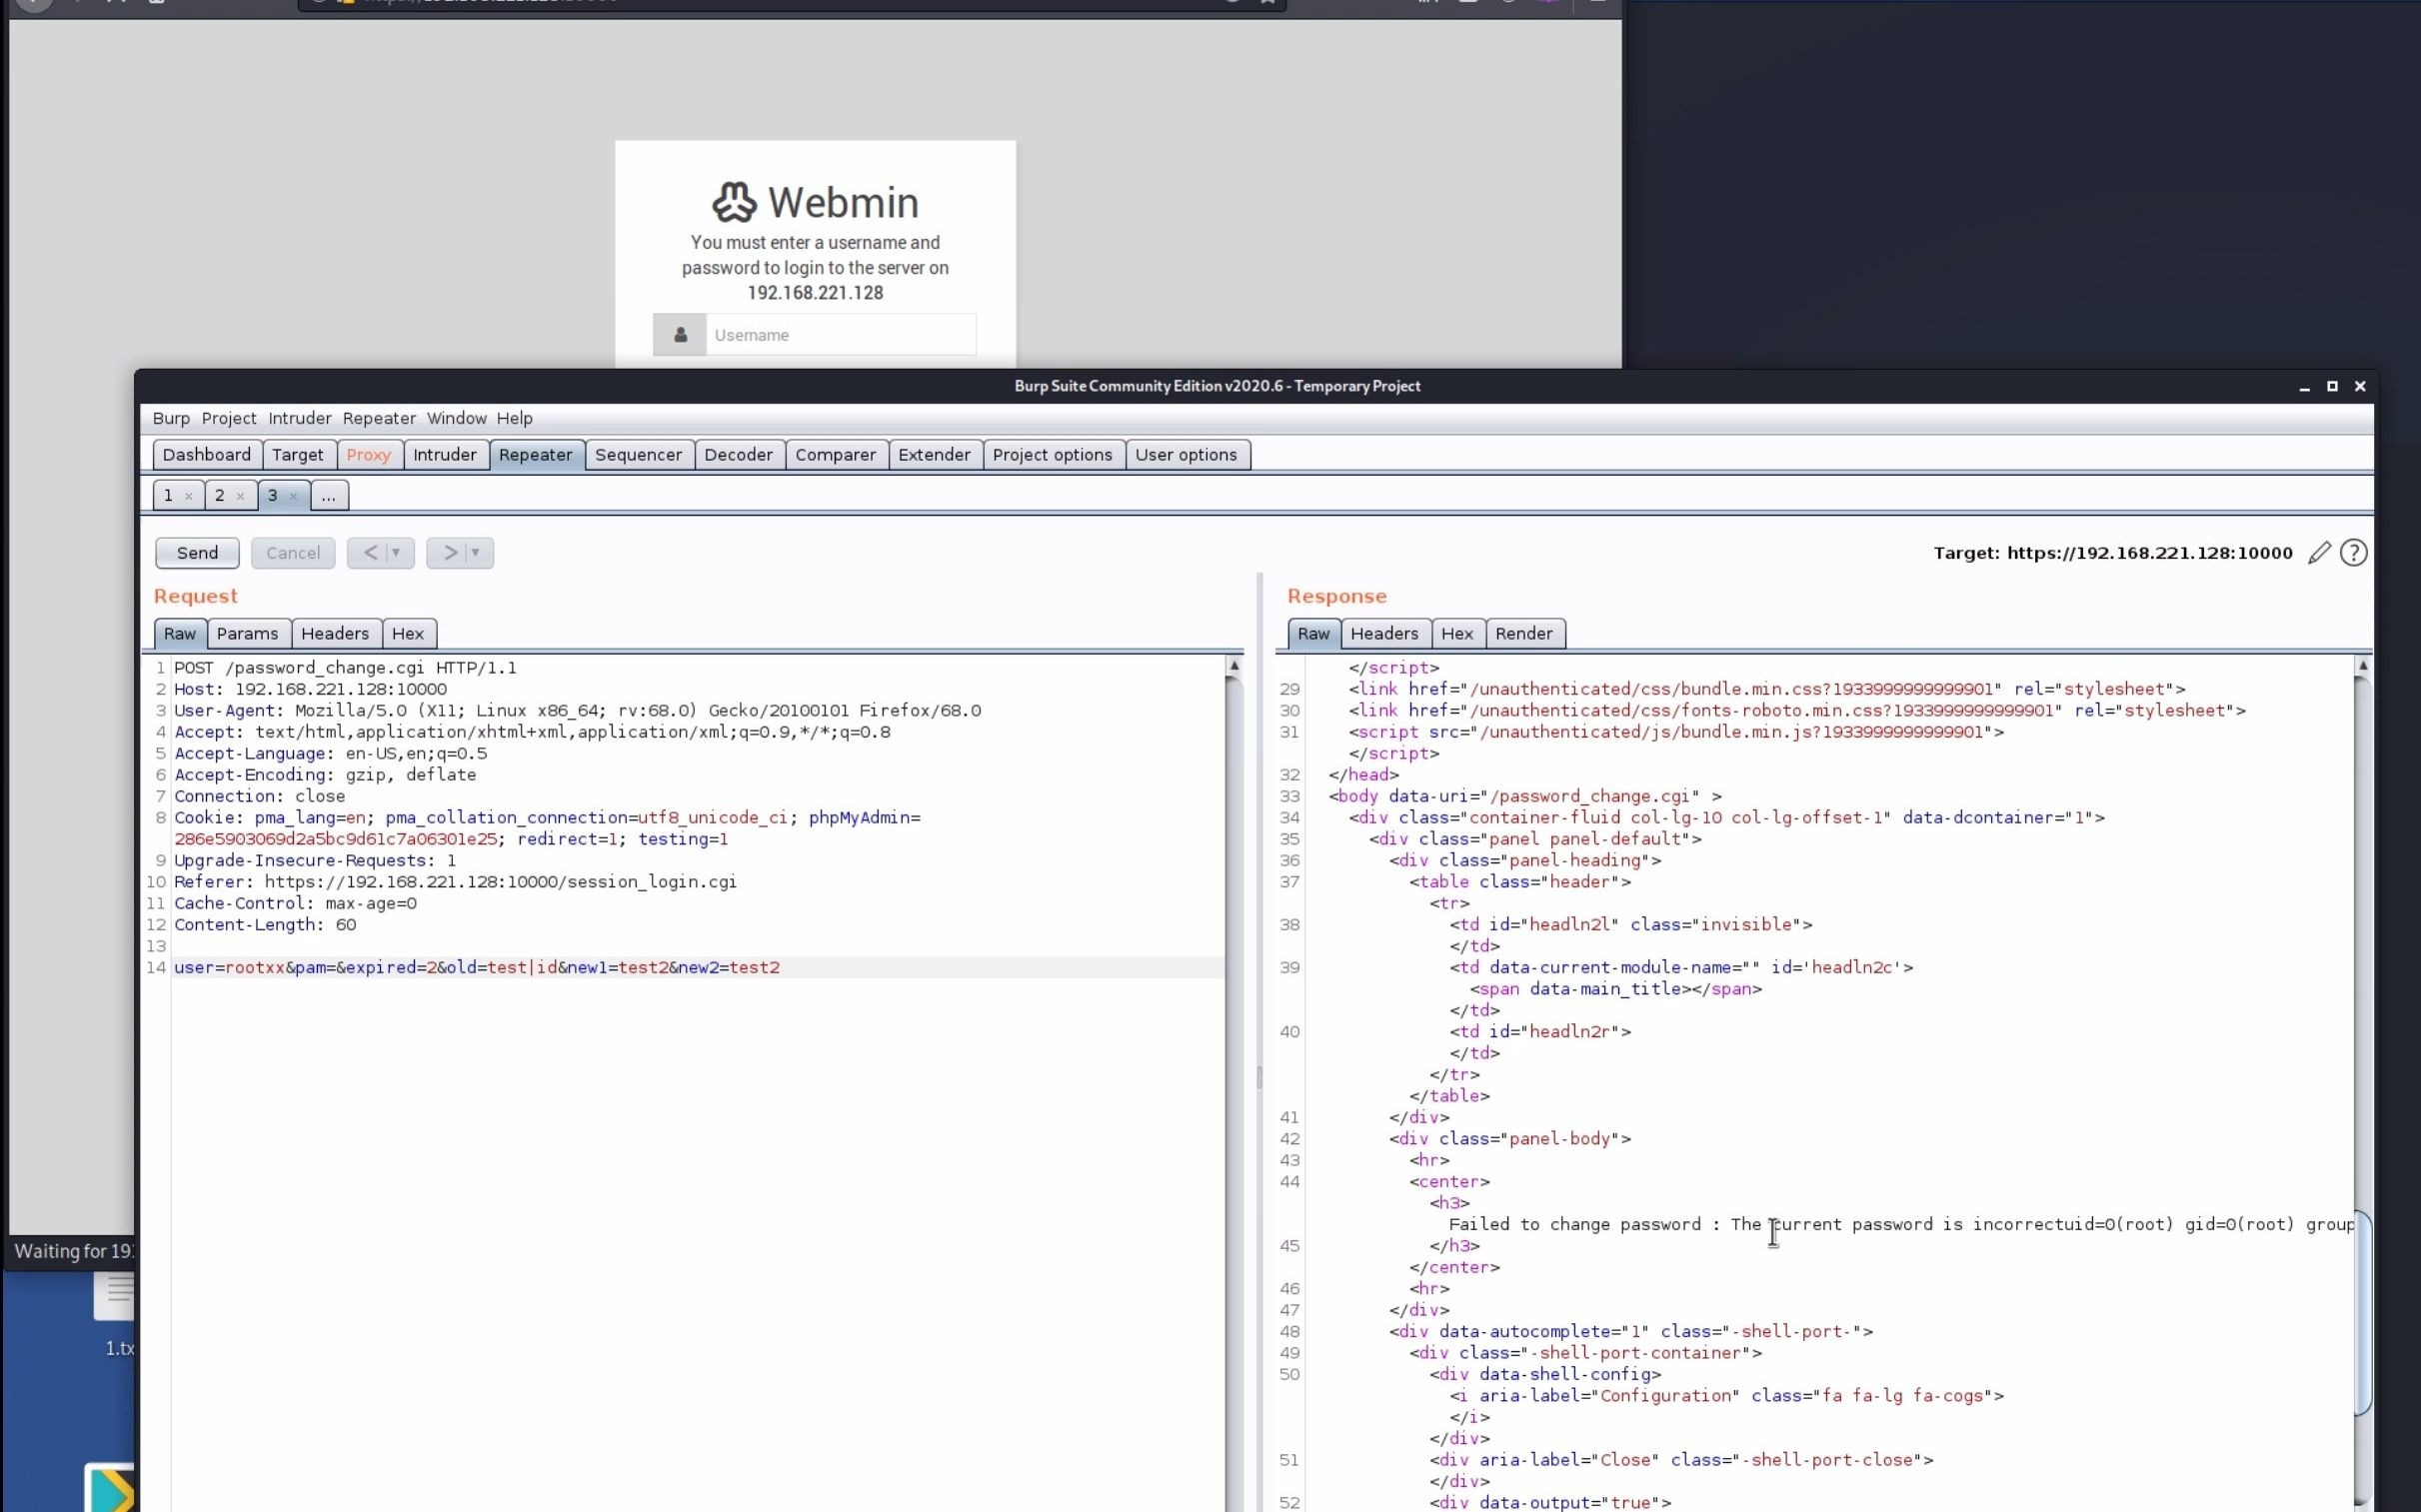2421x1512 pixels.
Task: Click the 1.tx file icon on desktop
Action: (x=115, y=1296)
